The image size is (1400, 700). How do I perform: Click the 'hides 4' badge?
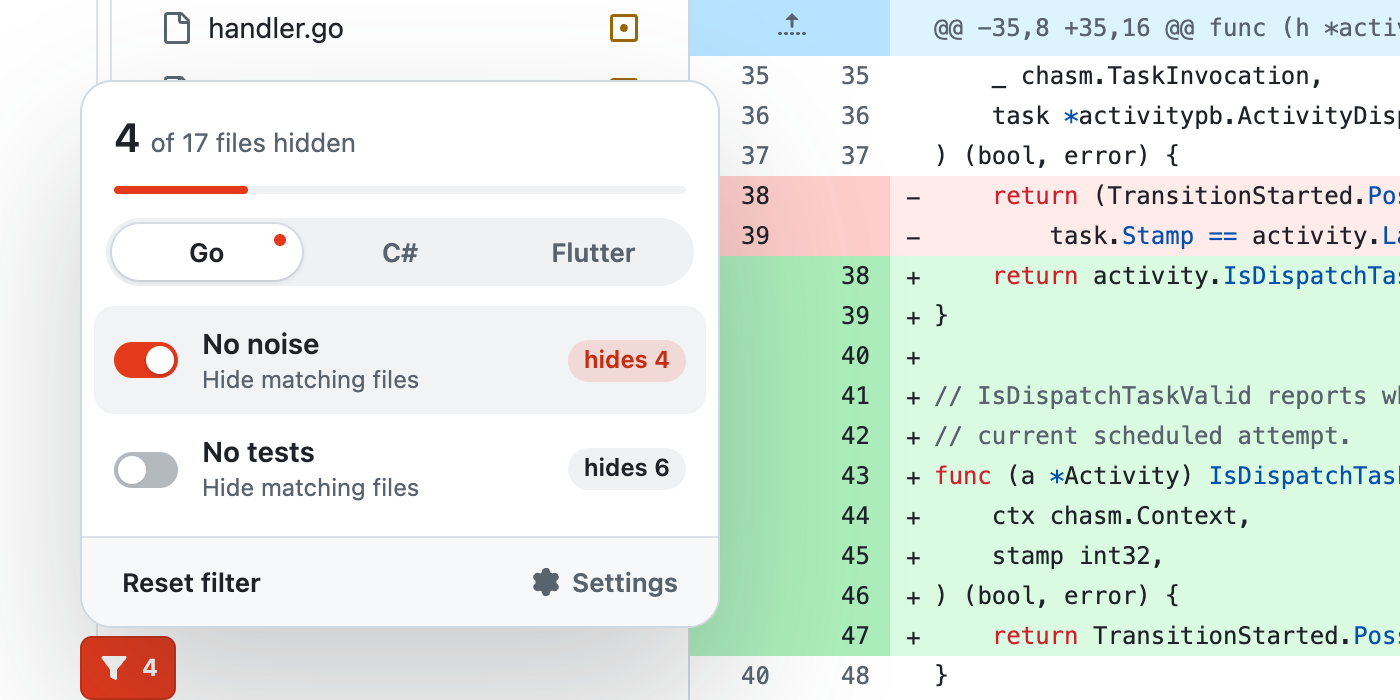627,360
